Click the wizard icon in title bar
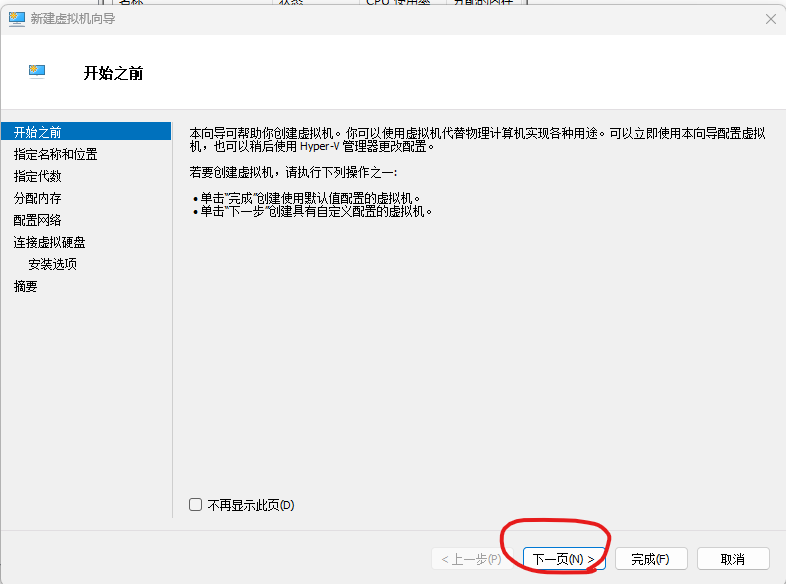 pyautogui.click(x=17, y=19)
